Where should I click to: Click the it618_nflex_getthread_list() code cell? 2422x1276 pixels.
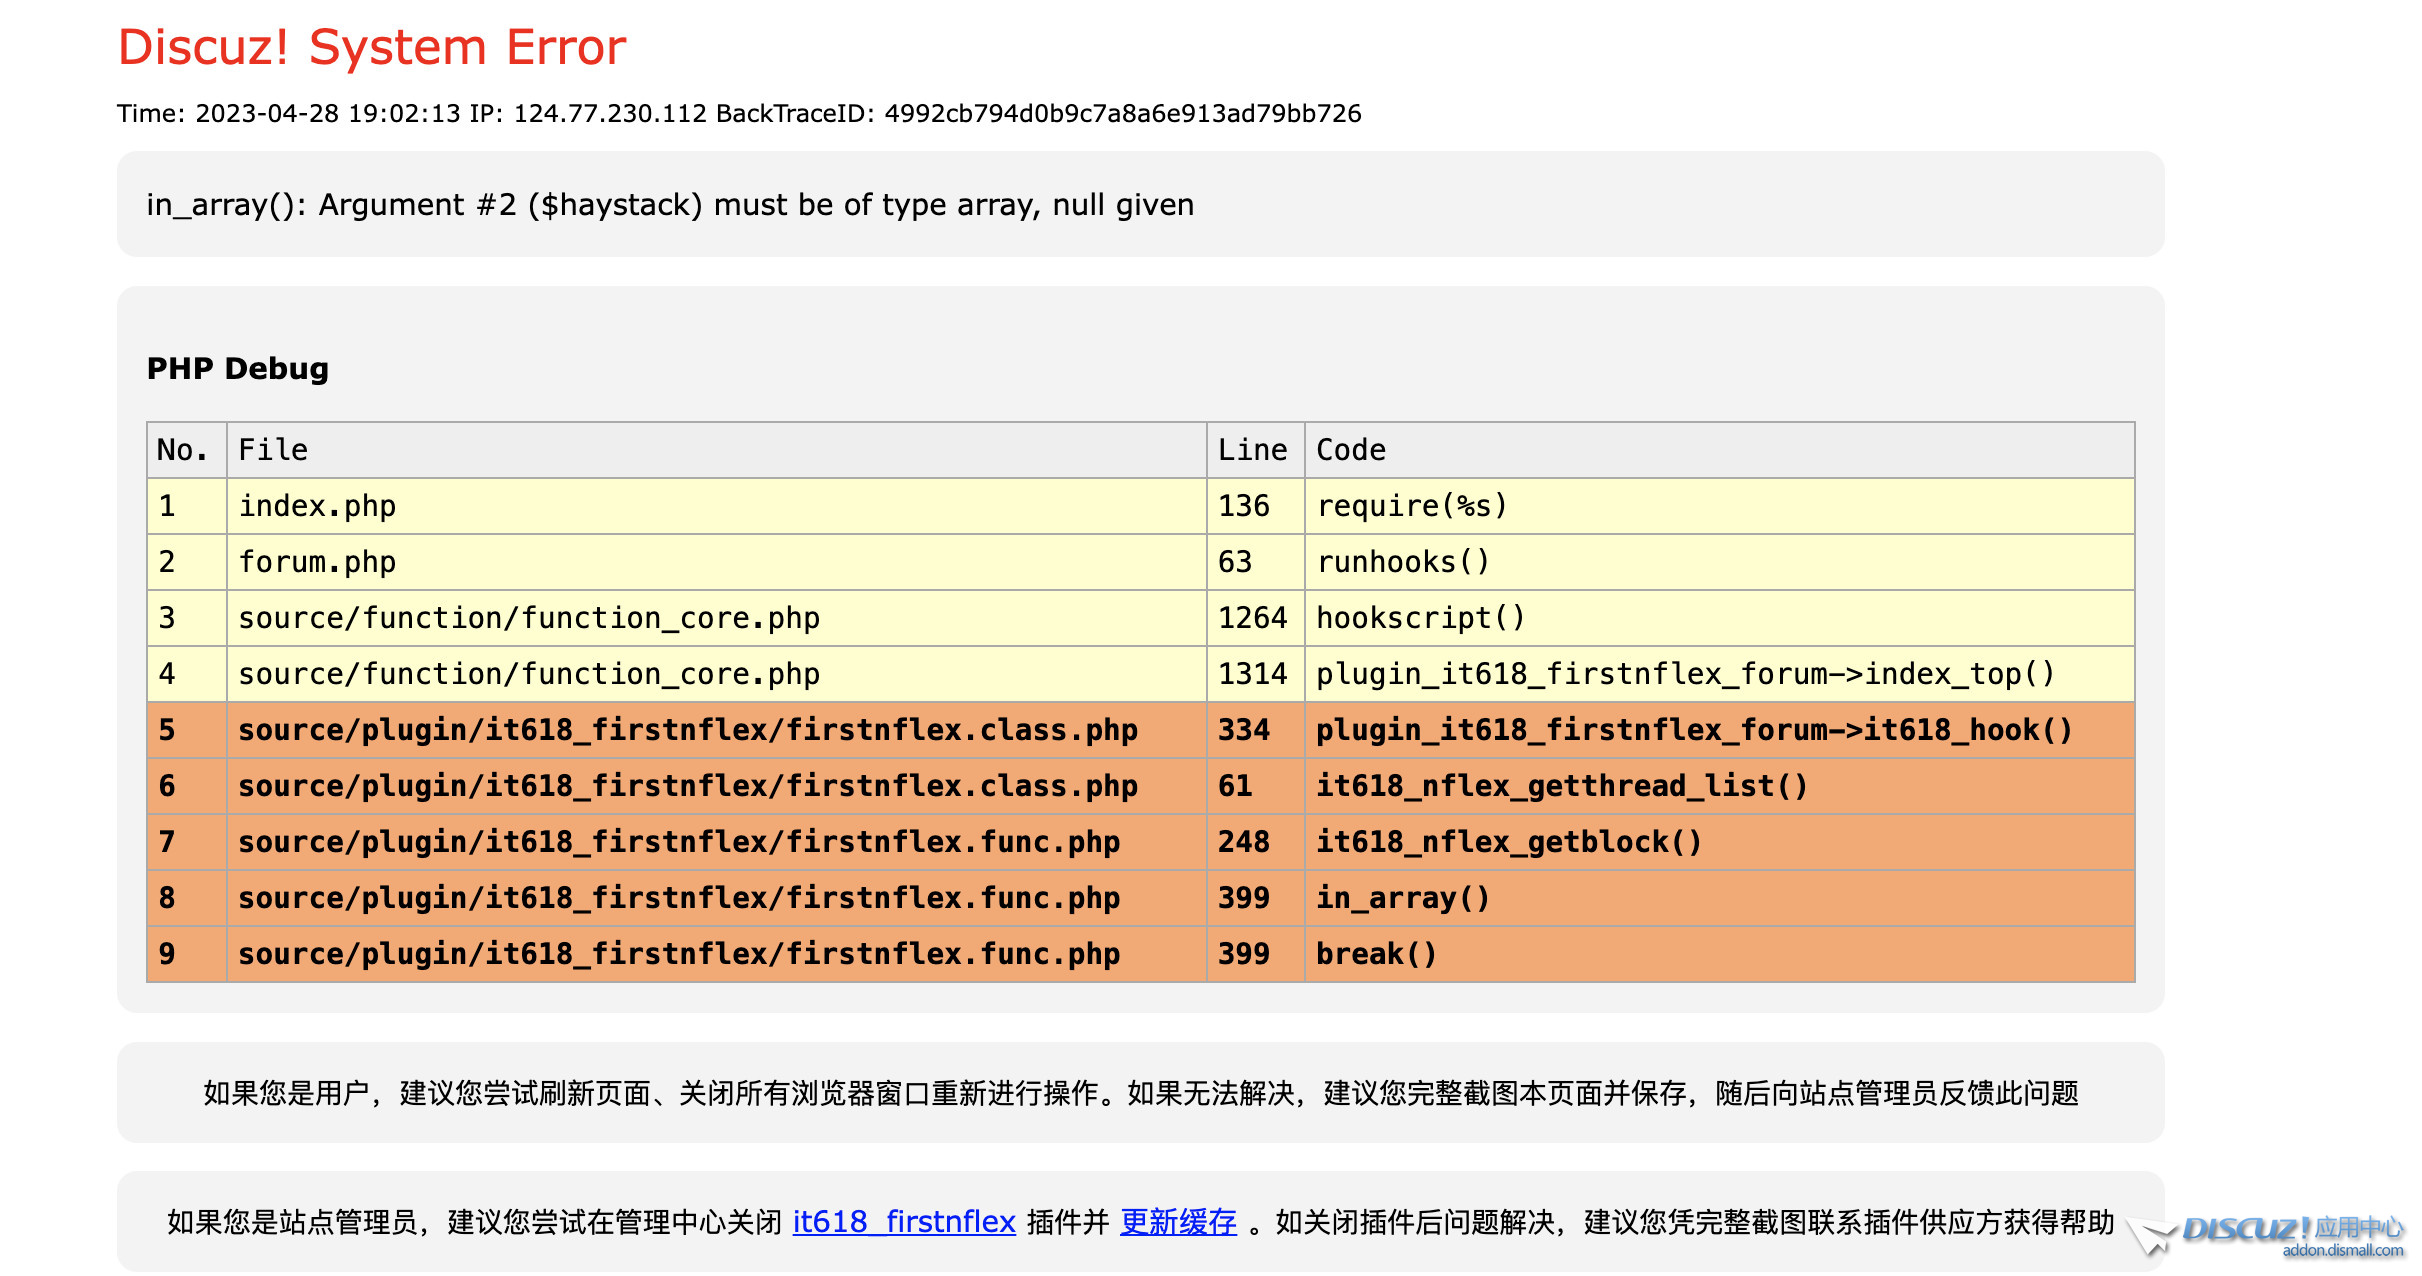[x=1561, y=786]
